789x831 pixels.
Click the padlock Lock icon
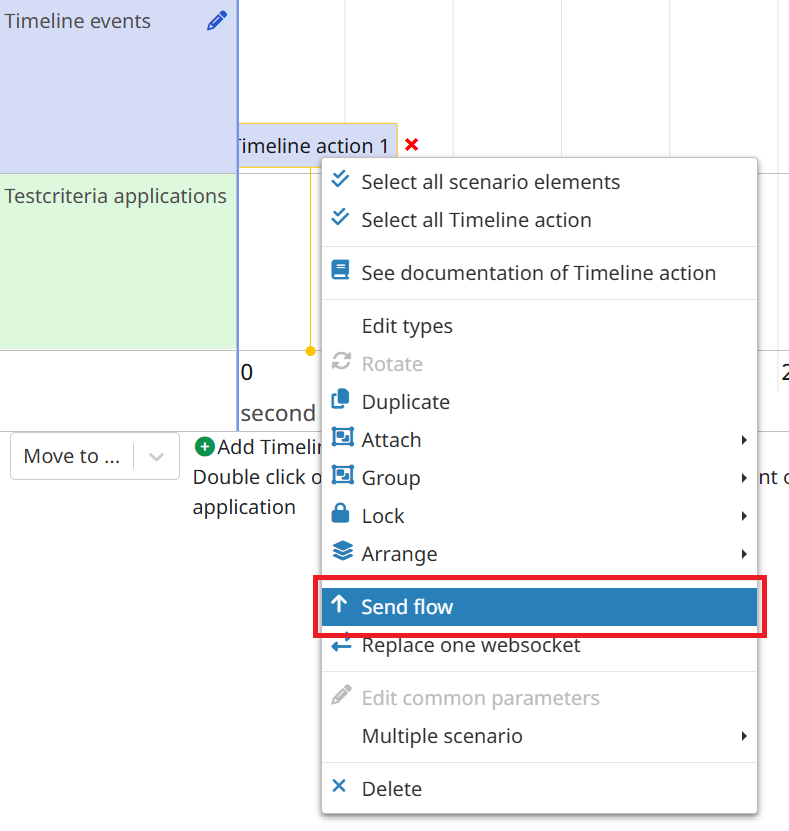pyautogui.click(x=340, y=513)
